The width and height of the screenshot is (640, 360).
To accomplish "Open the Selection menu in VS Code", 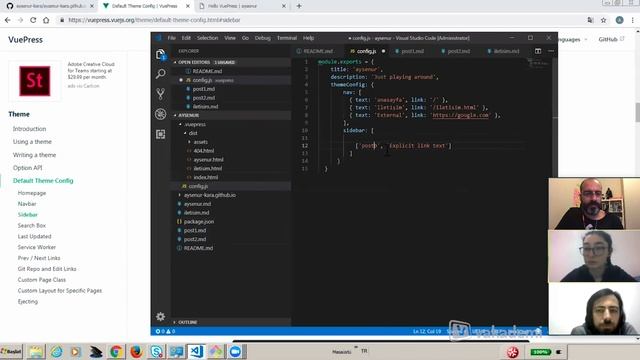I will tap(207, 38).
